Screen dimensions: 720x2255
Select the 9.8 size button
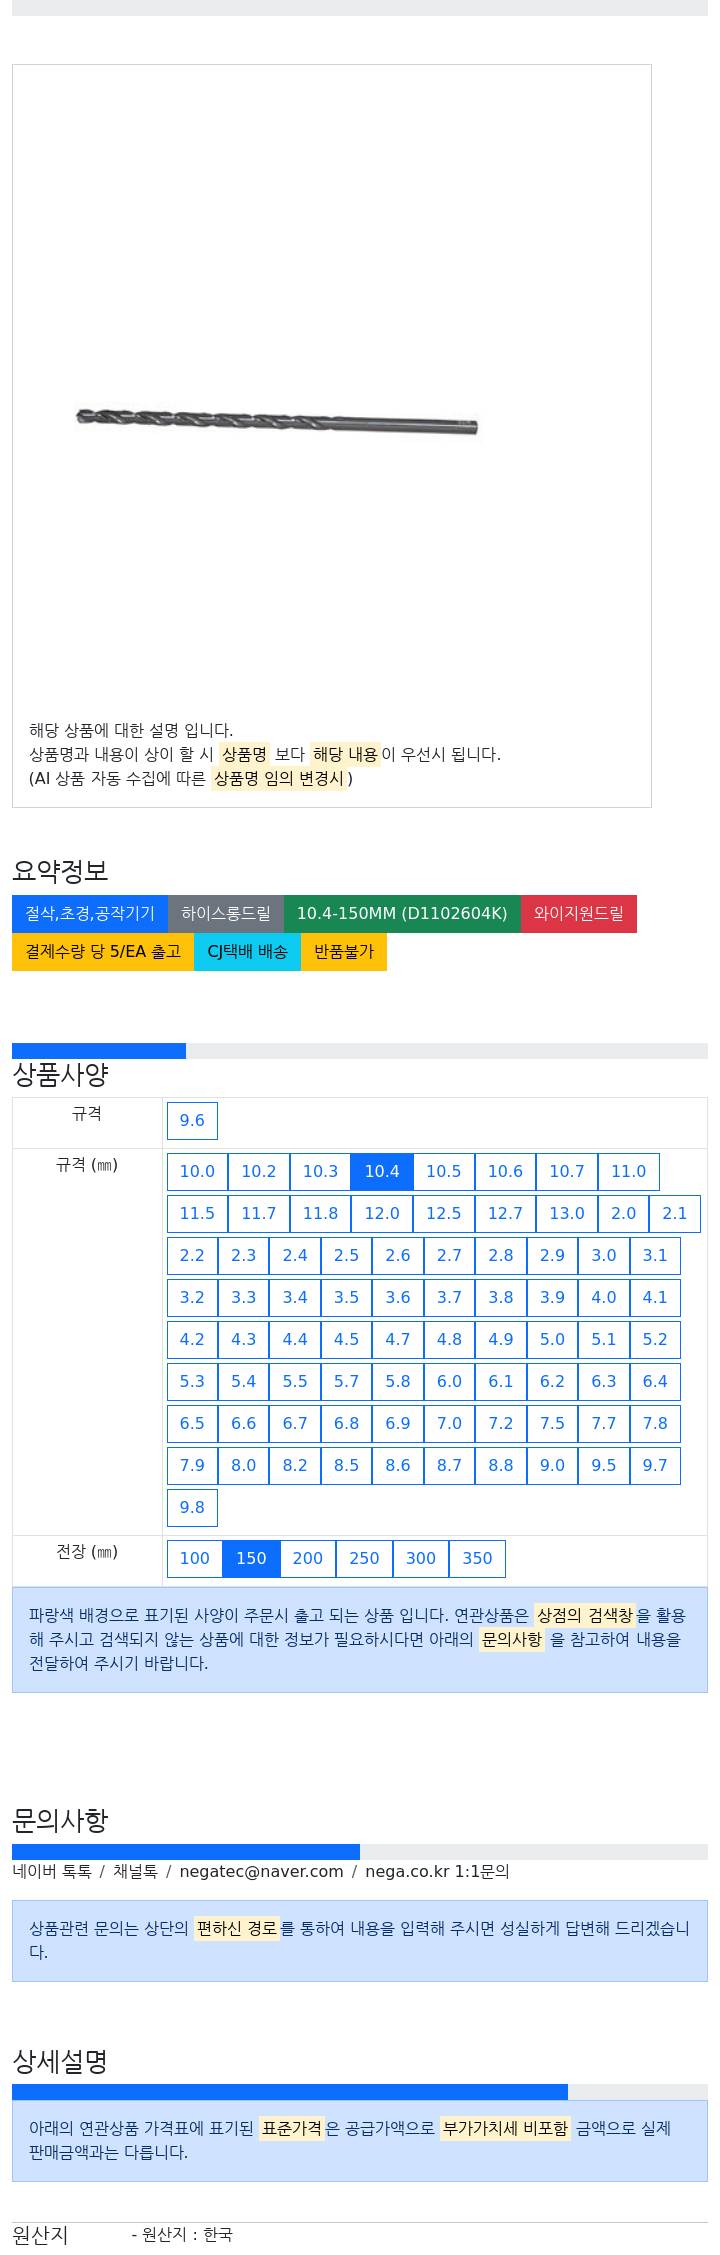click(x=192, y=1507)
